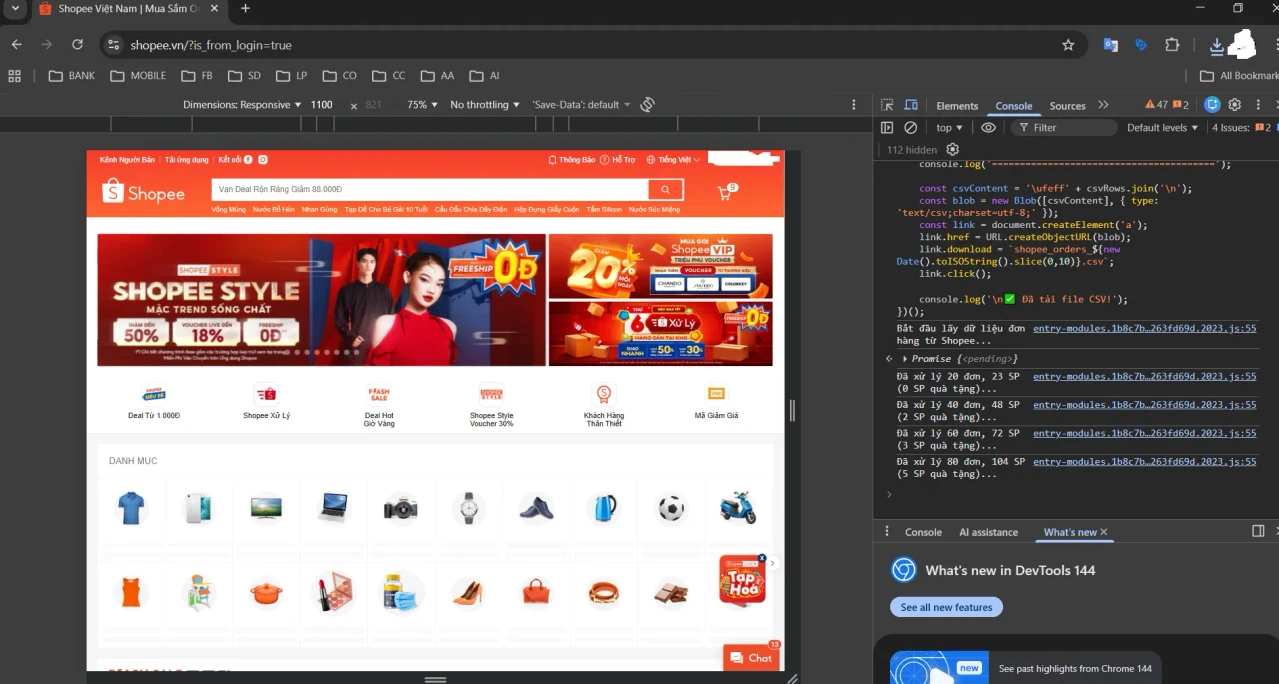Expand the Promise pending object
The image size is (1279, 684).
click(905, 359)
